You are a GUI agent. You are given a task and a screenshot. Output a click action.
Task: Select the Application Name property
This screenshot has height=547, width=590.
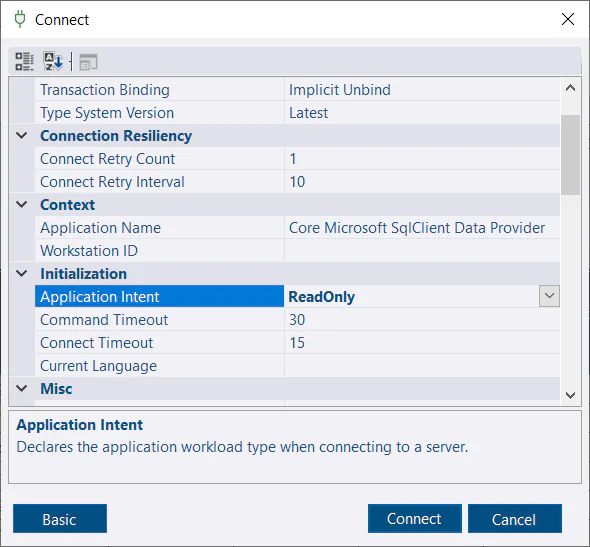pyautogui.click(x=160, y=228)
